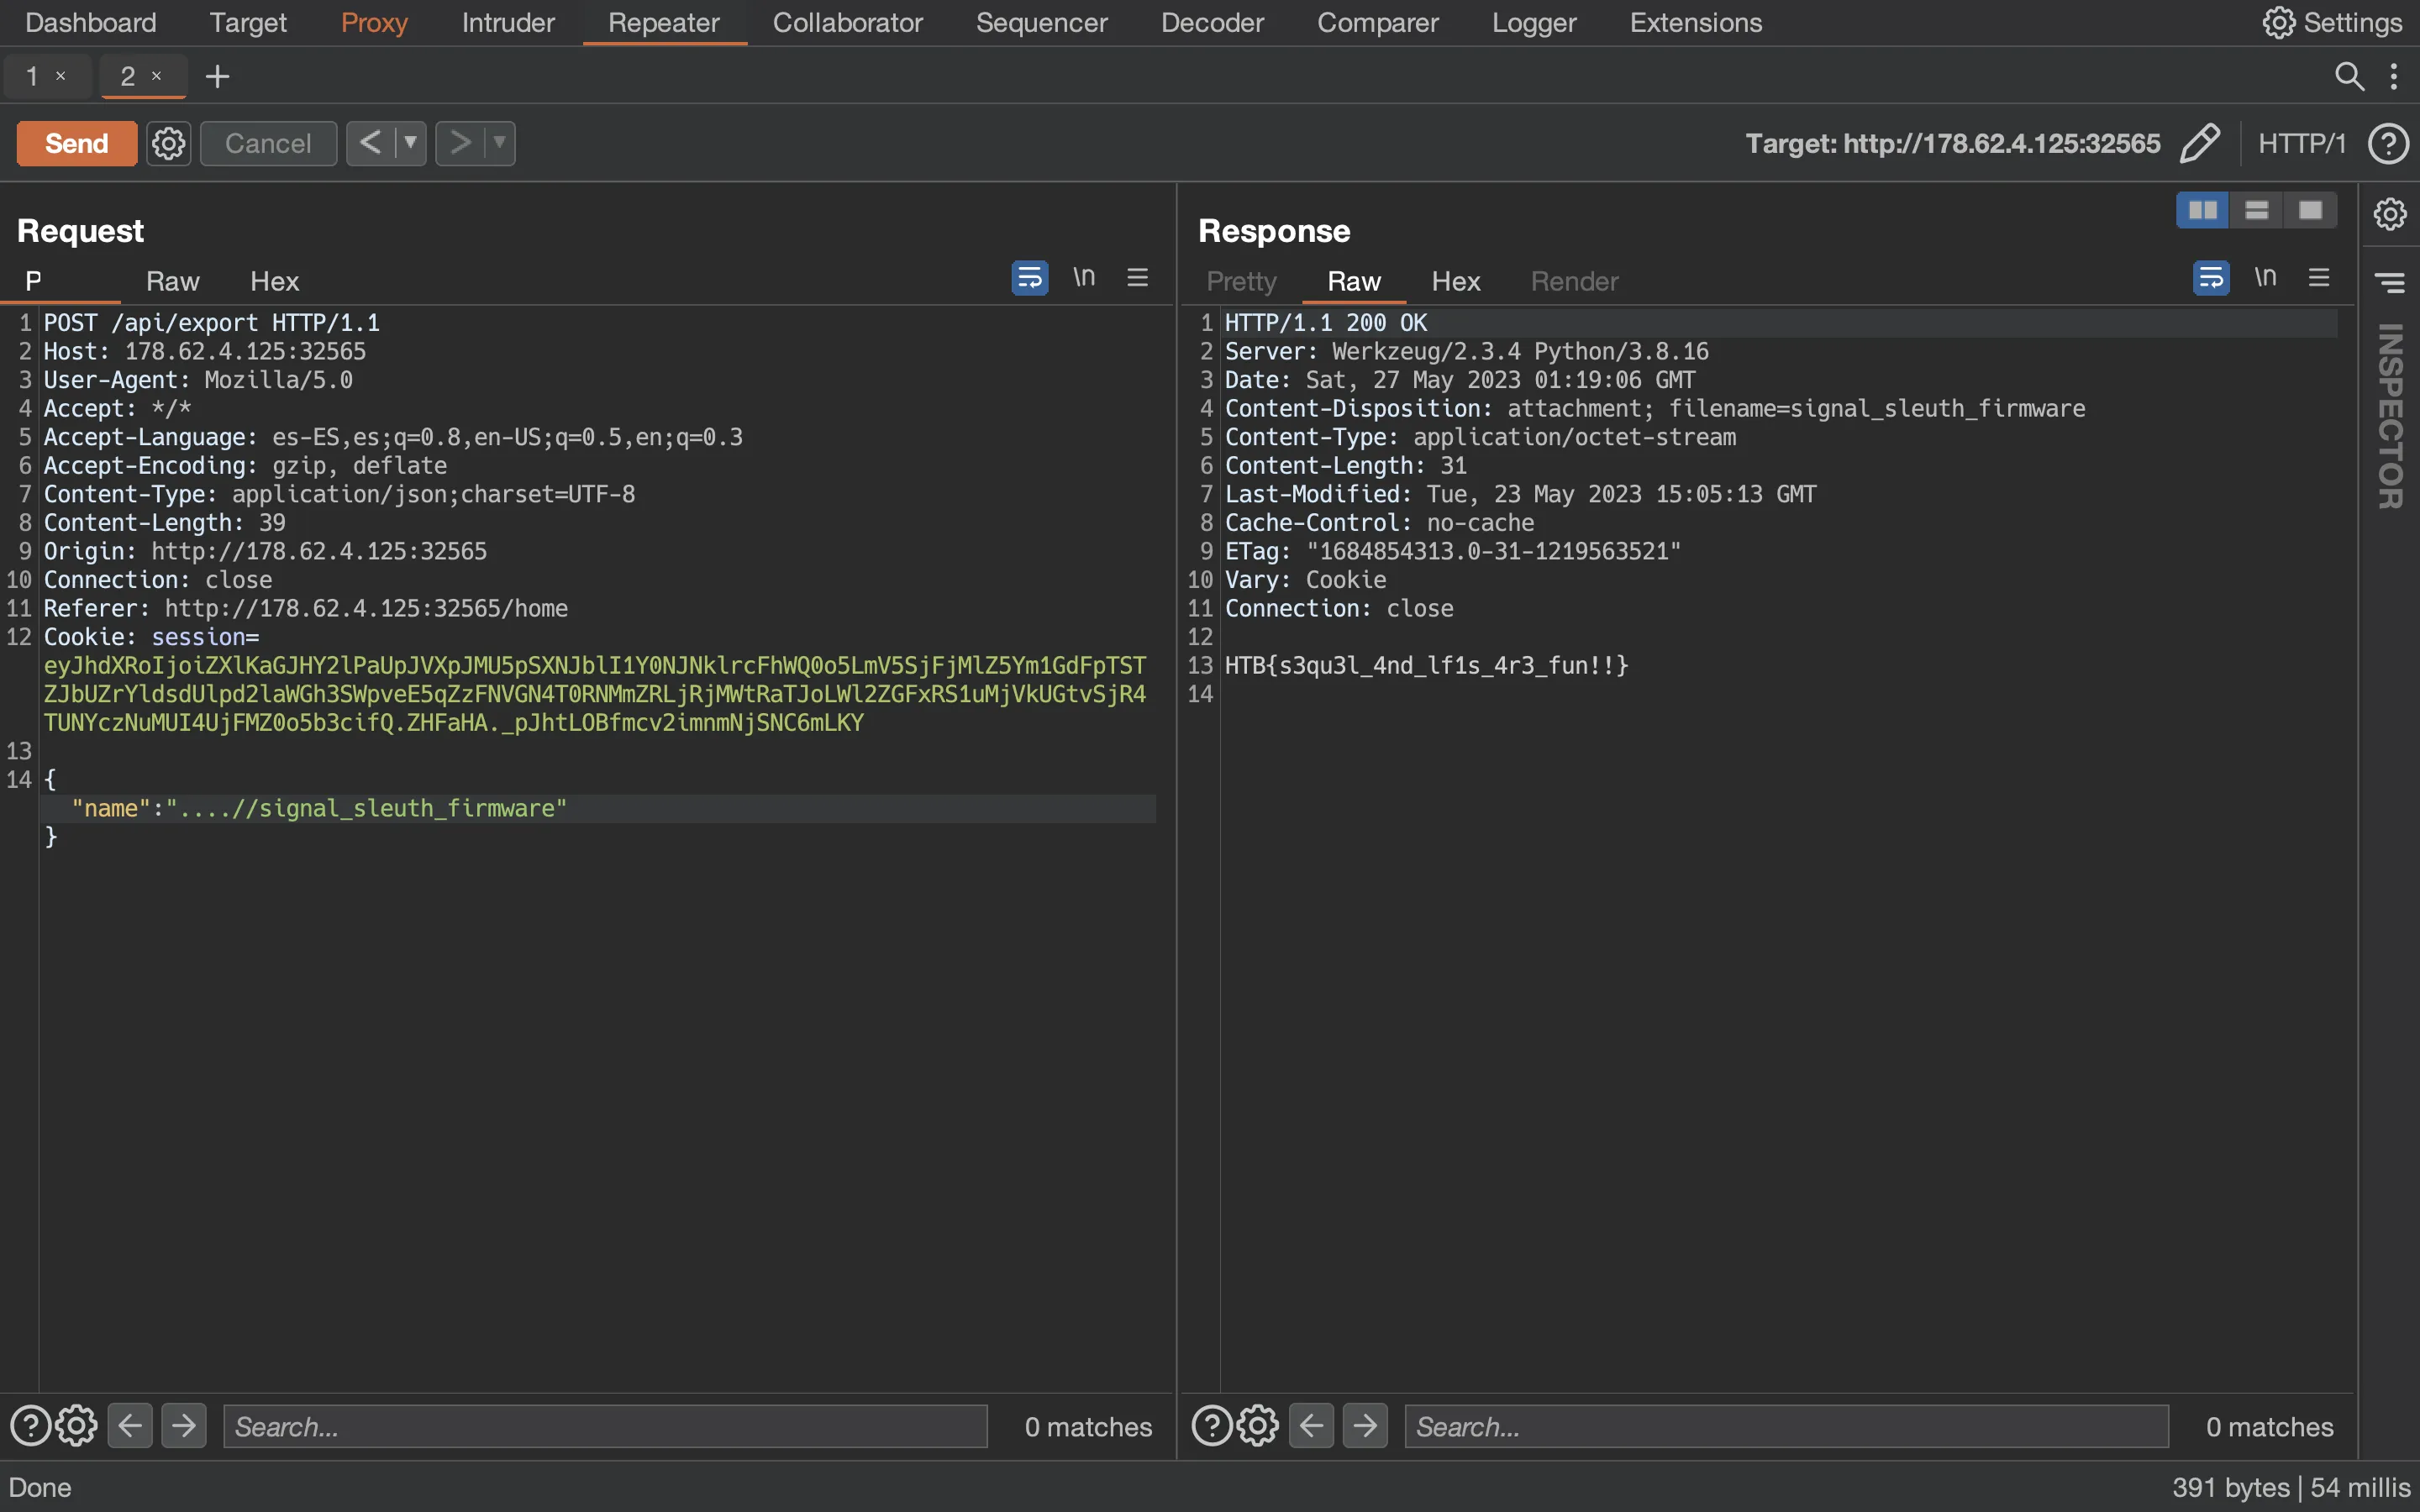Edit target with the pencil icon
2420x1512 pixels.
2199,143
